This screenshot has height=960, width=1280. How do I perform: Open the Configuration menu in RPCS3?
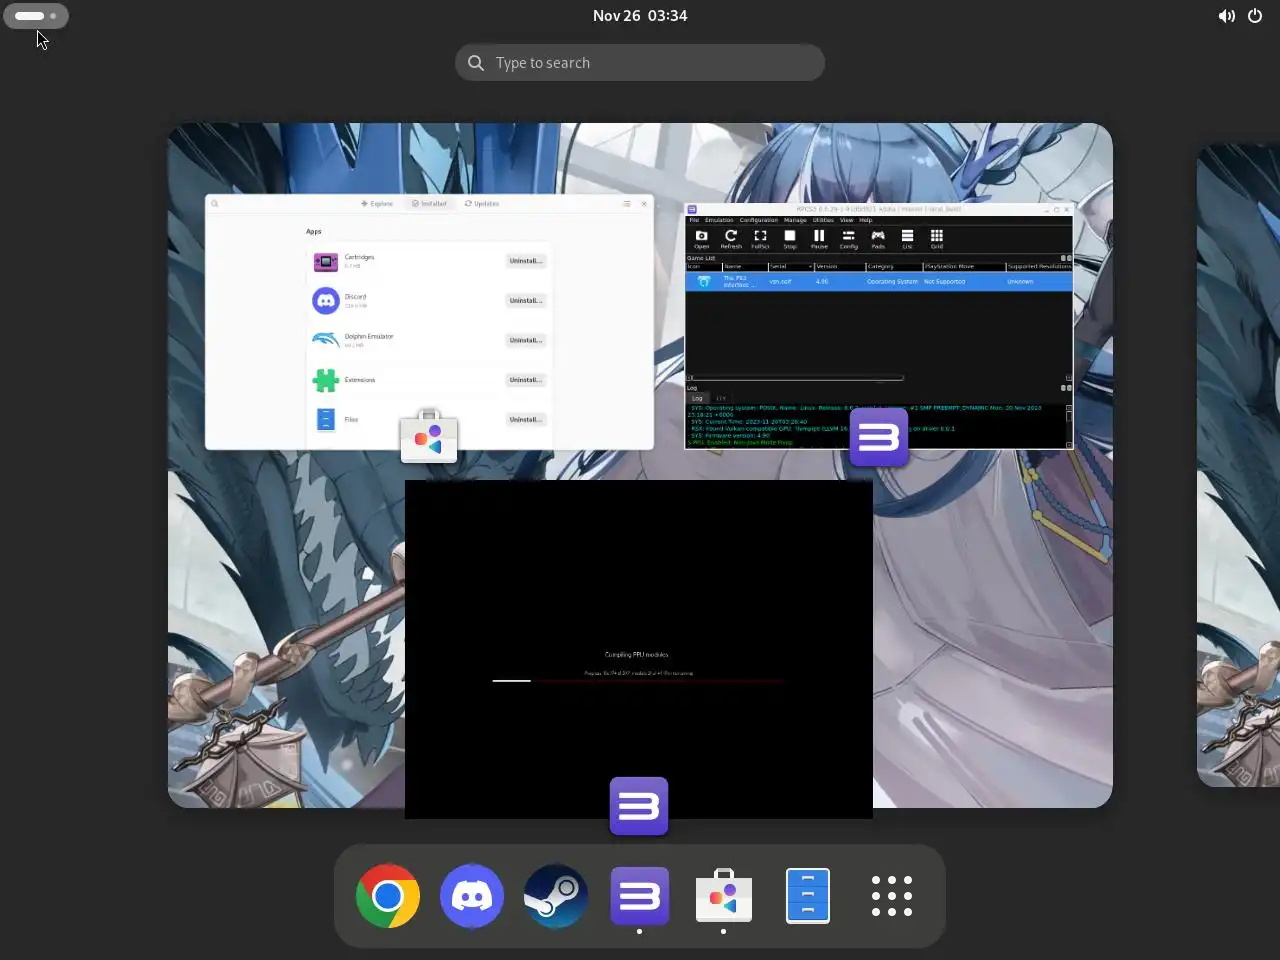(x=759, y=220)
